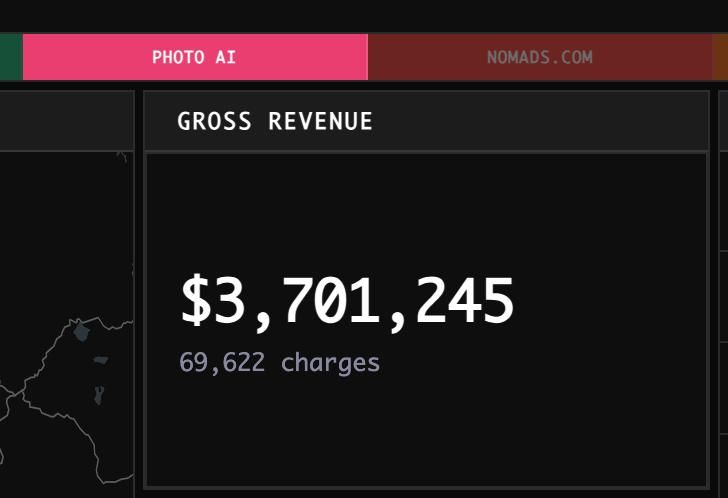This screenshot has width=728, height=498.
Task: Switch to the PHOTO AI tab
Action: point(195,57)
